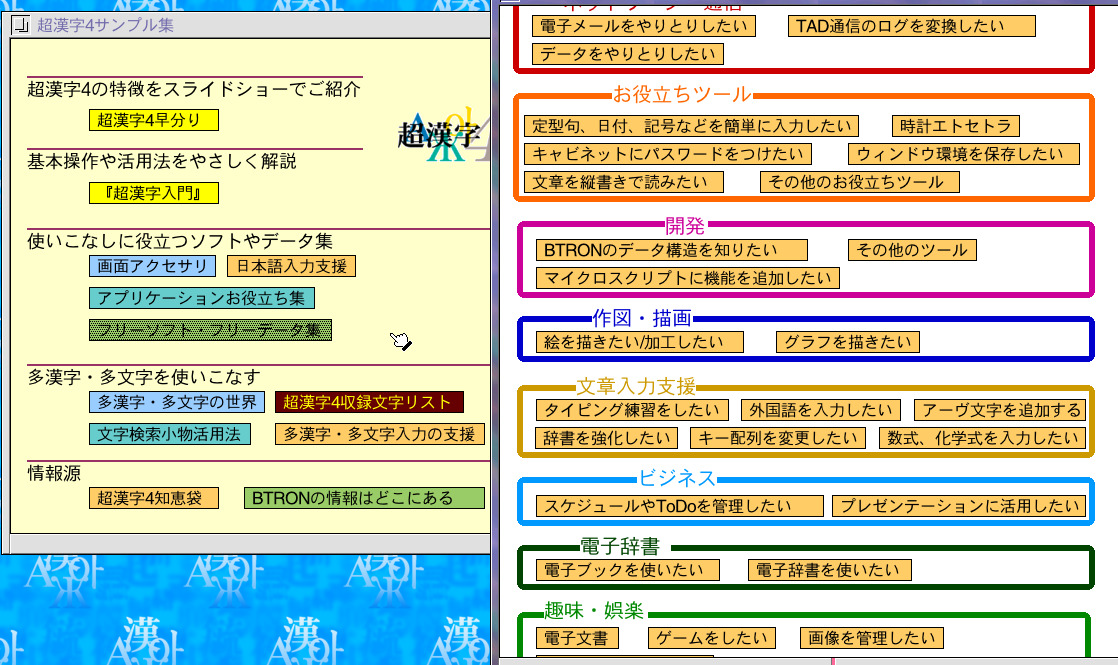1118x665 pixels.
Task: Open その他のお役立ちツール
Action: tap(860, 182)
